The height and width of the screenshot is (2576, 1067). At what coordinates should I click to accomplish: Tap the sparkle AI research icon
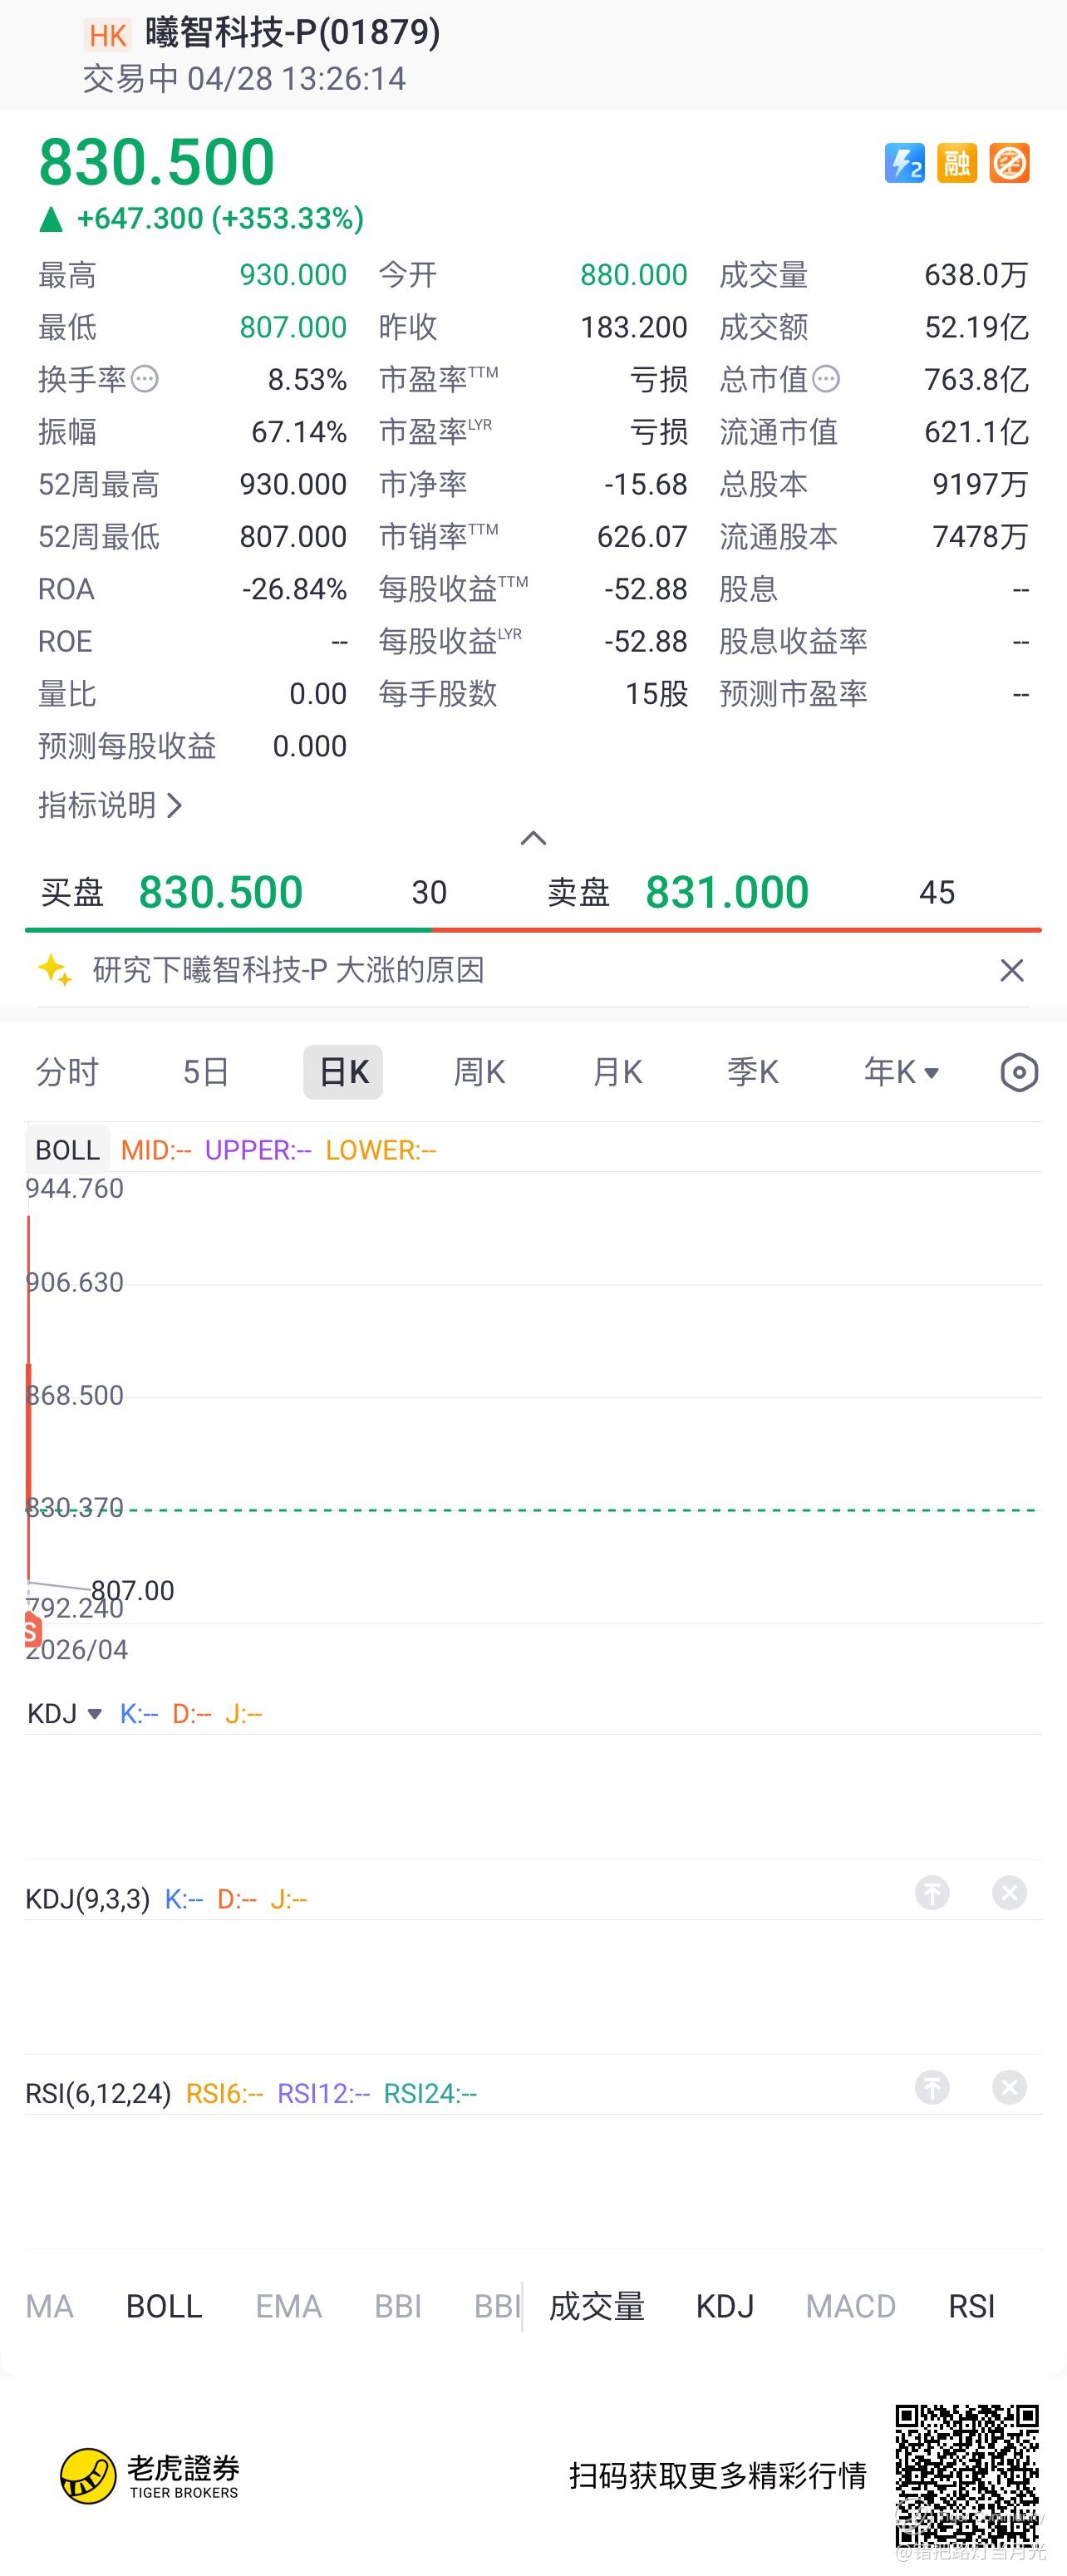click(x=55, y=970)
